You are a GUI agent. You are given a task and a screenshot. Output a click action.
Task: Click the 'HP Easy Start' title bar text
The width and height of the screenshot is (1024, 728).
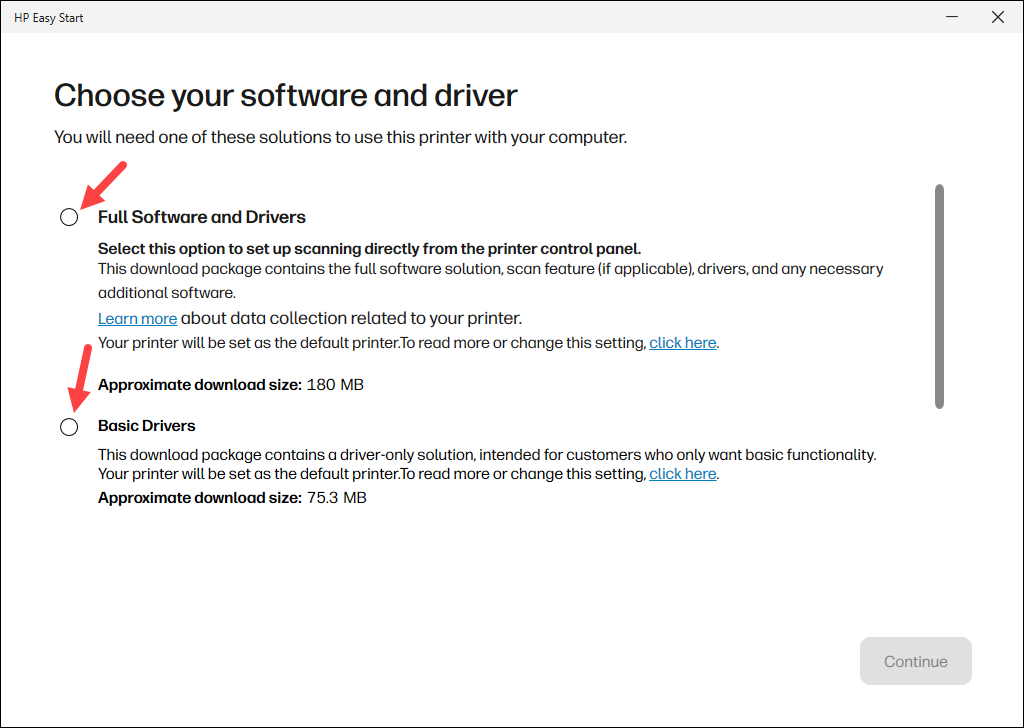click(49, 18)
